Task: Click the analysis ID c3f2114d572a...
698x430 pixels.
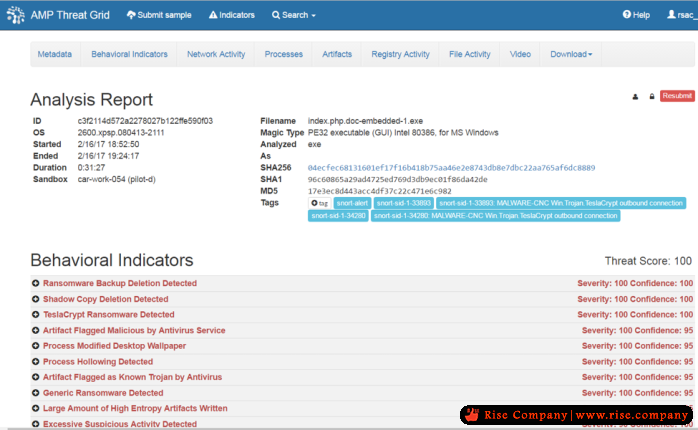Action: point(145,121)
